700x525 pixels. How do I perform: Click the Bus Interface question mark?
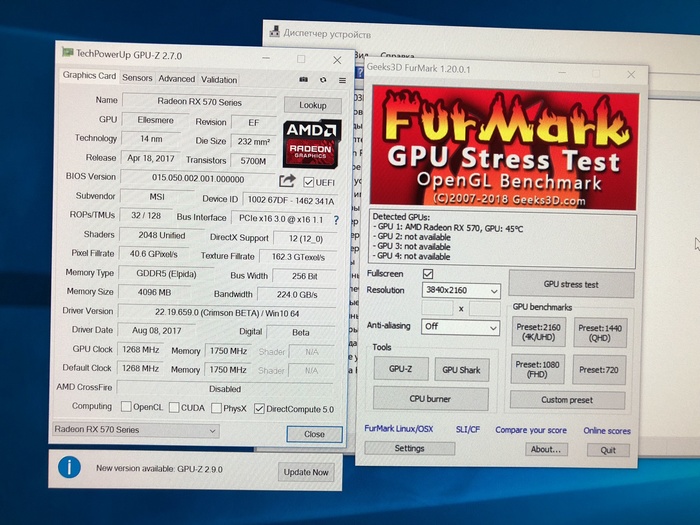[336, 220]
